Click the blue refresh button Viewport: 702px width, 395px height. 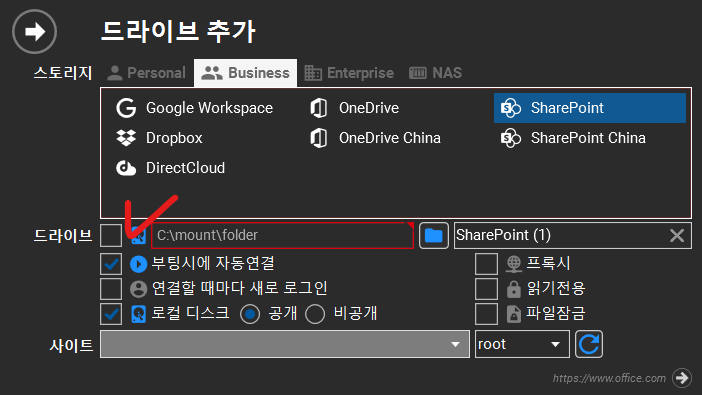pyautogui.click(x=589, y=344)
